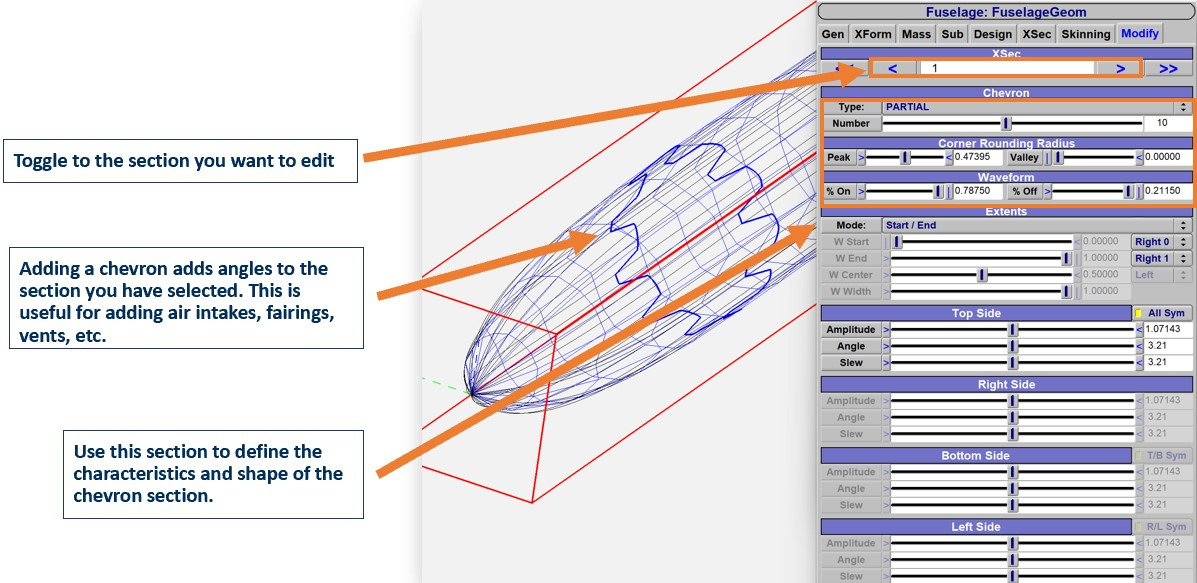Click the XSec index input field
Viewport: 1197px width, 583px height.
(1007, 68)
